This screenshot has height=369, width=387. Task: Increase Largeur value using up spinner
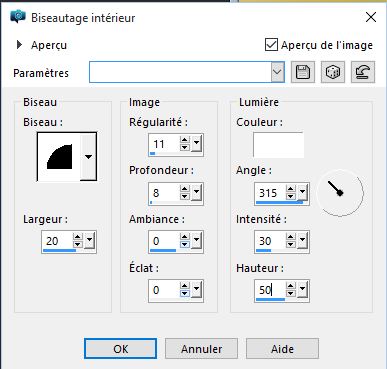[x=78, y=237]
